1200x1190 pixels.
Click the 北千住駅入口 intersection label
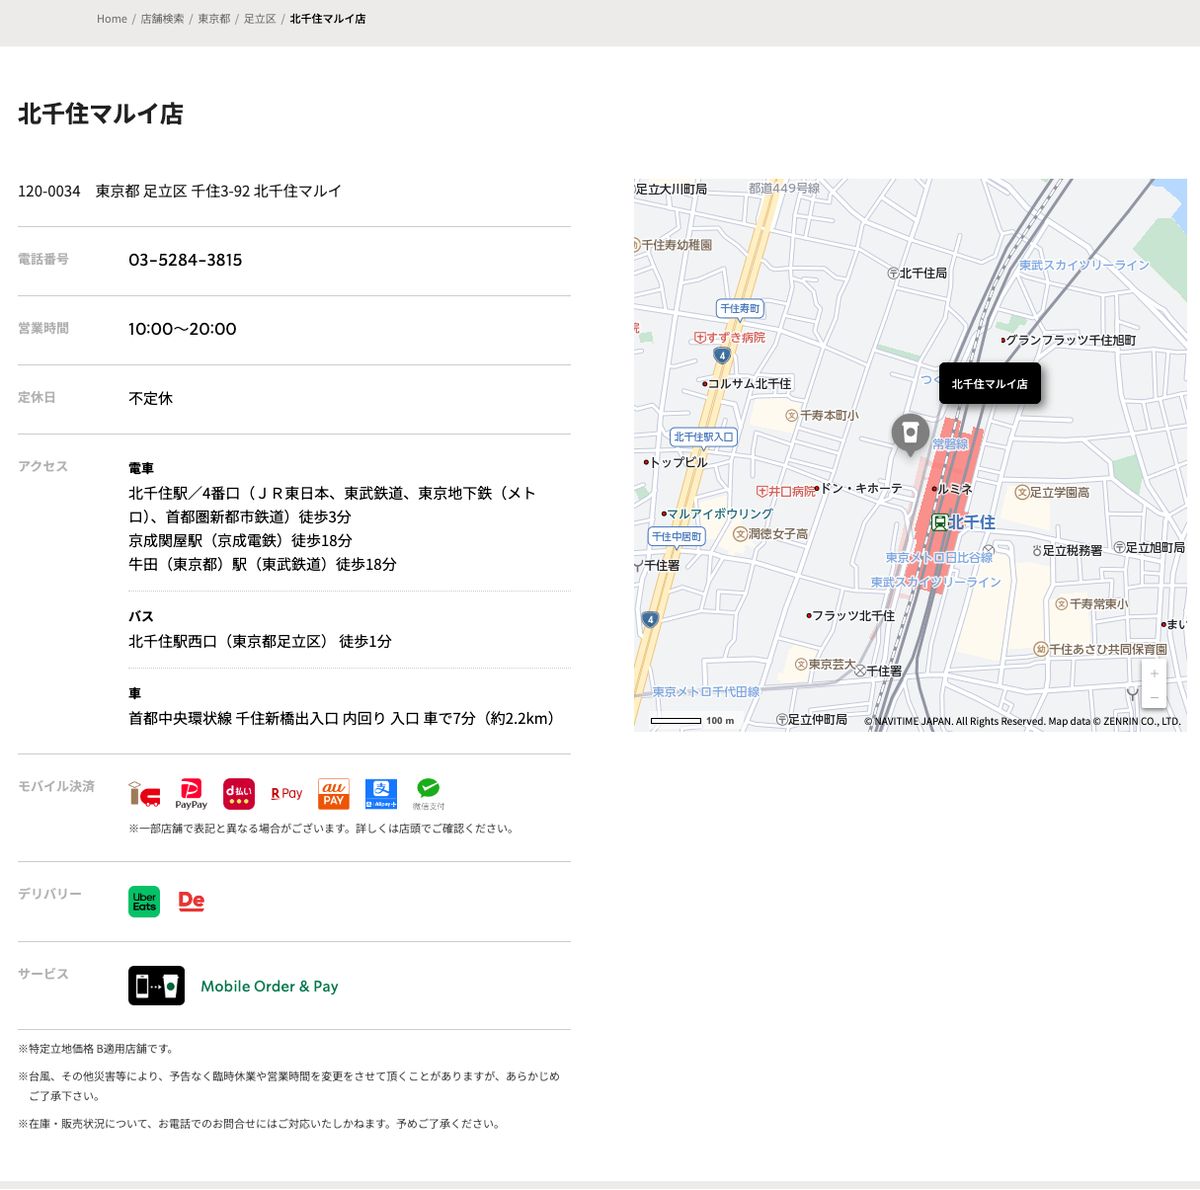[x=704, y=437]
